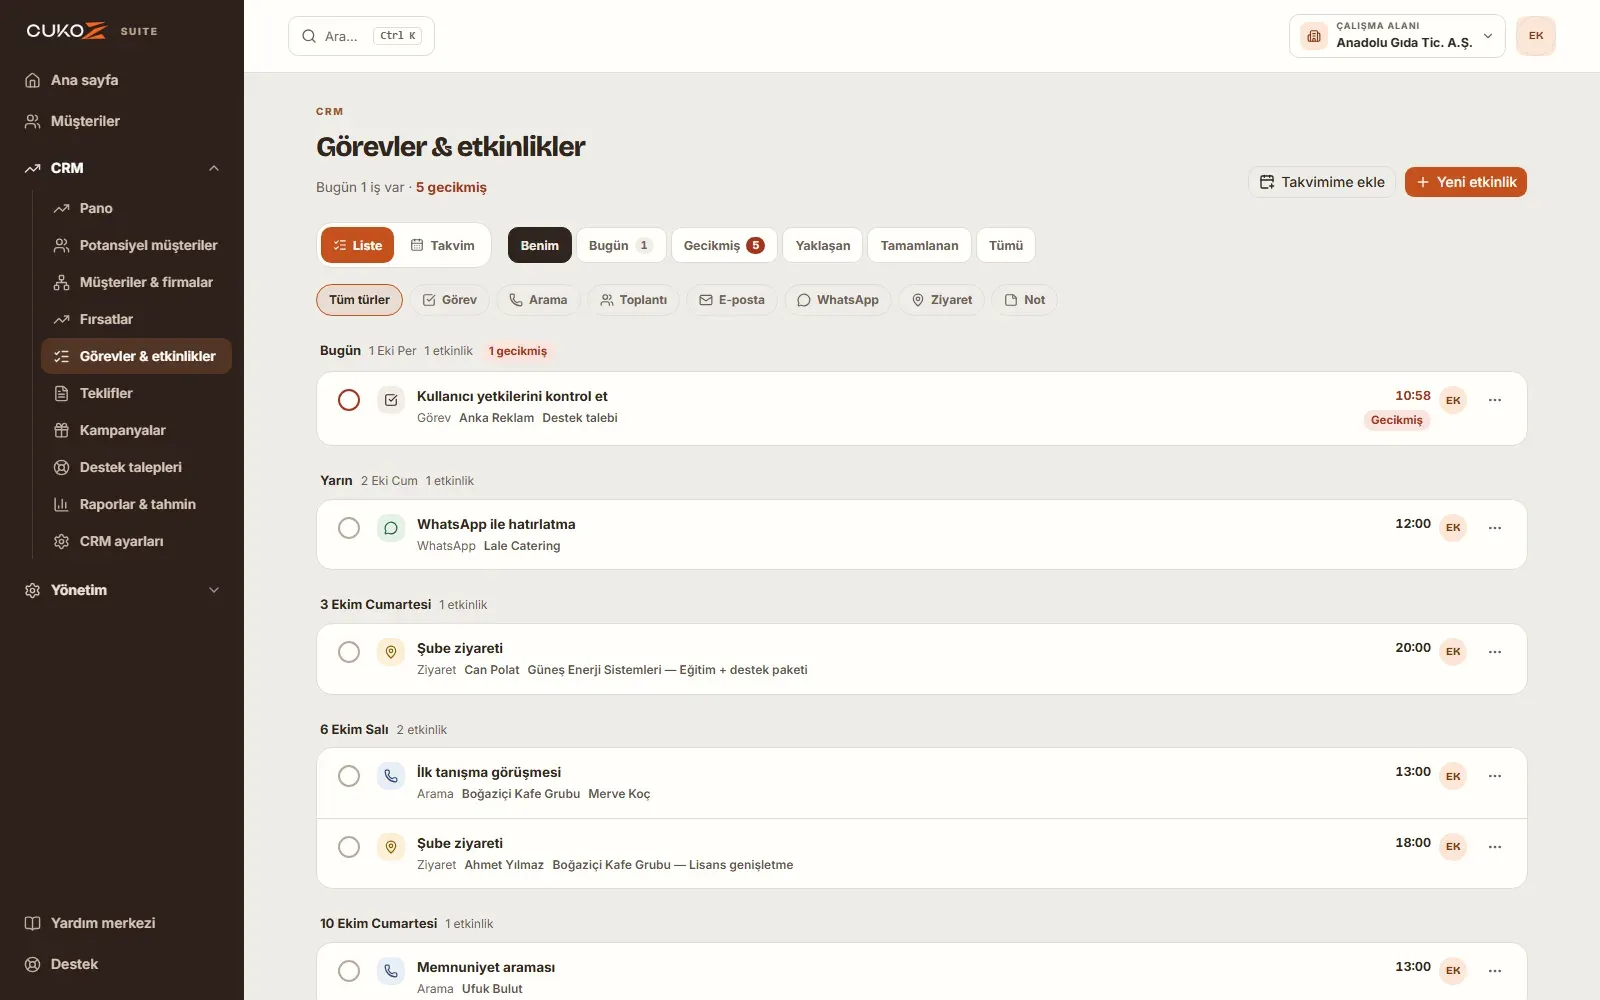Click Takvimime ekle button
This screenshot has height=1000, width=1600.
pos(1322,182)
